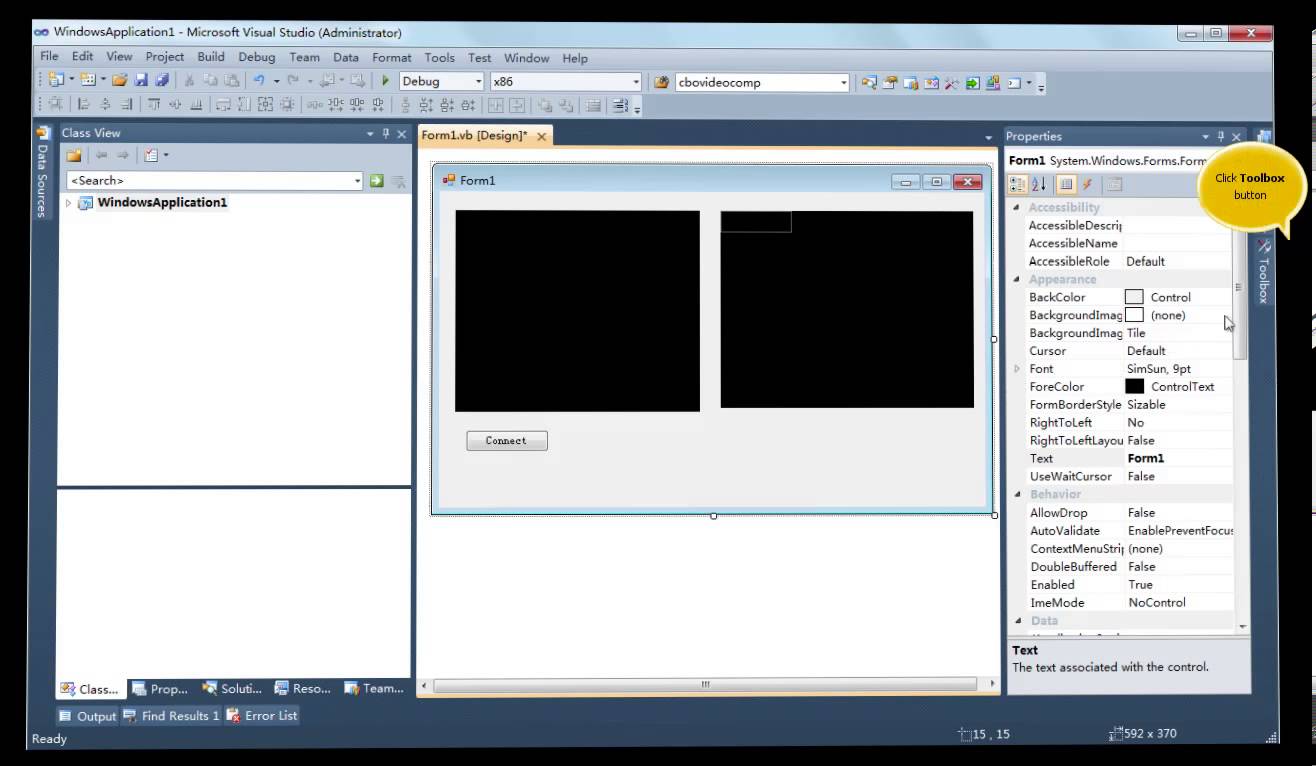Open the Debug configuration dropdown

pos(478,82)
